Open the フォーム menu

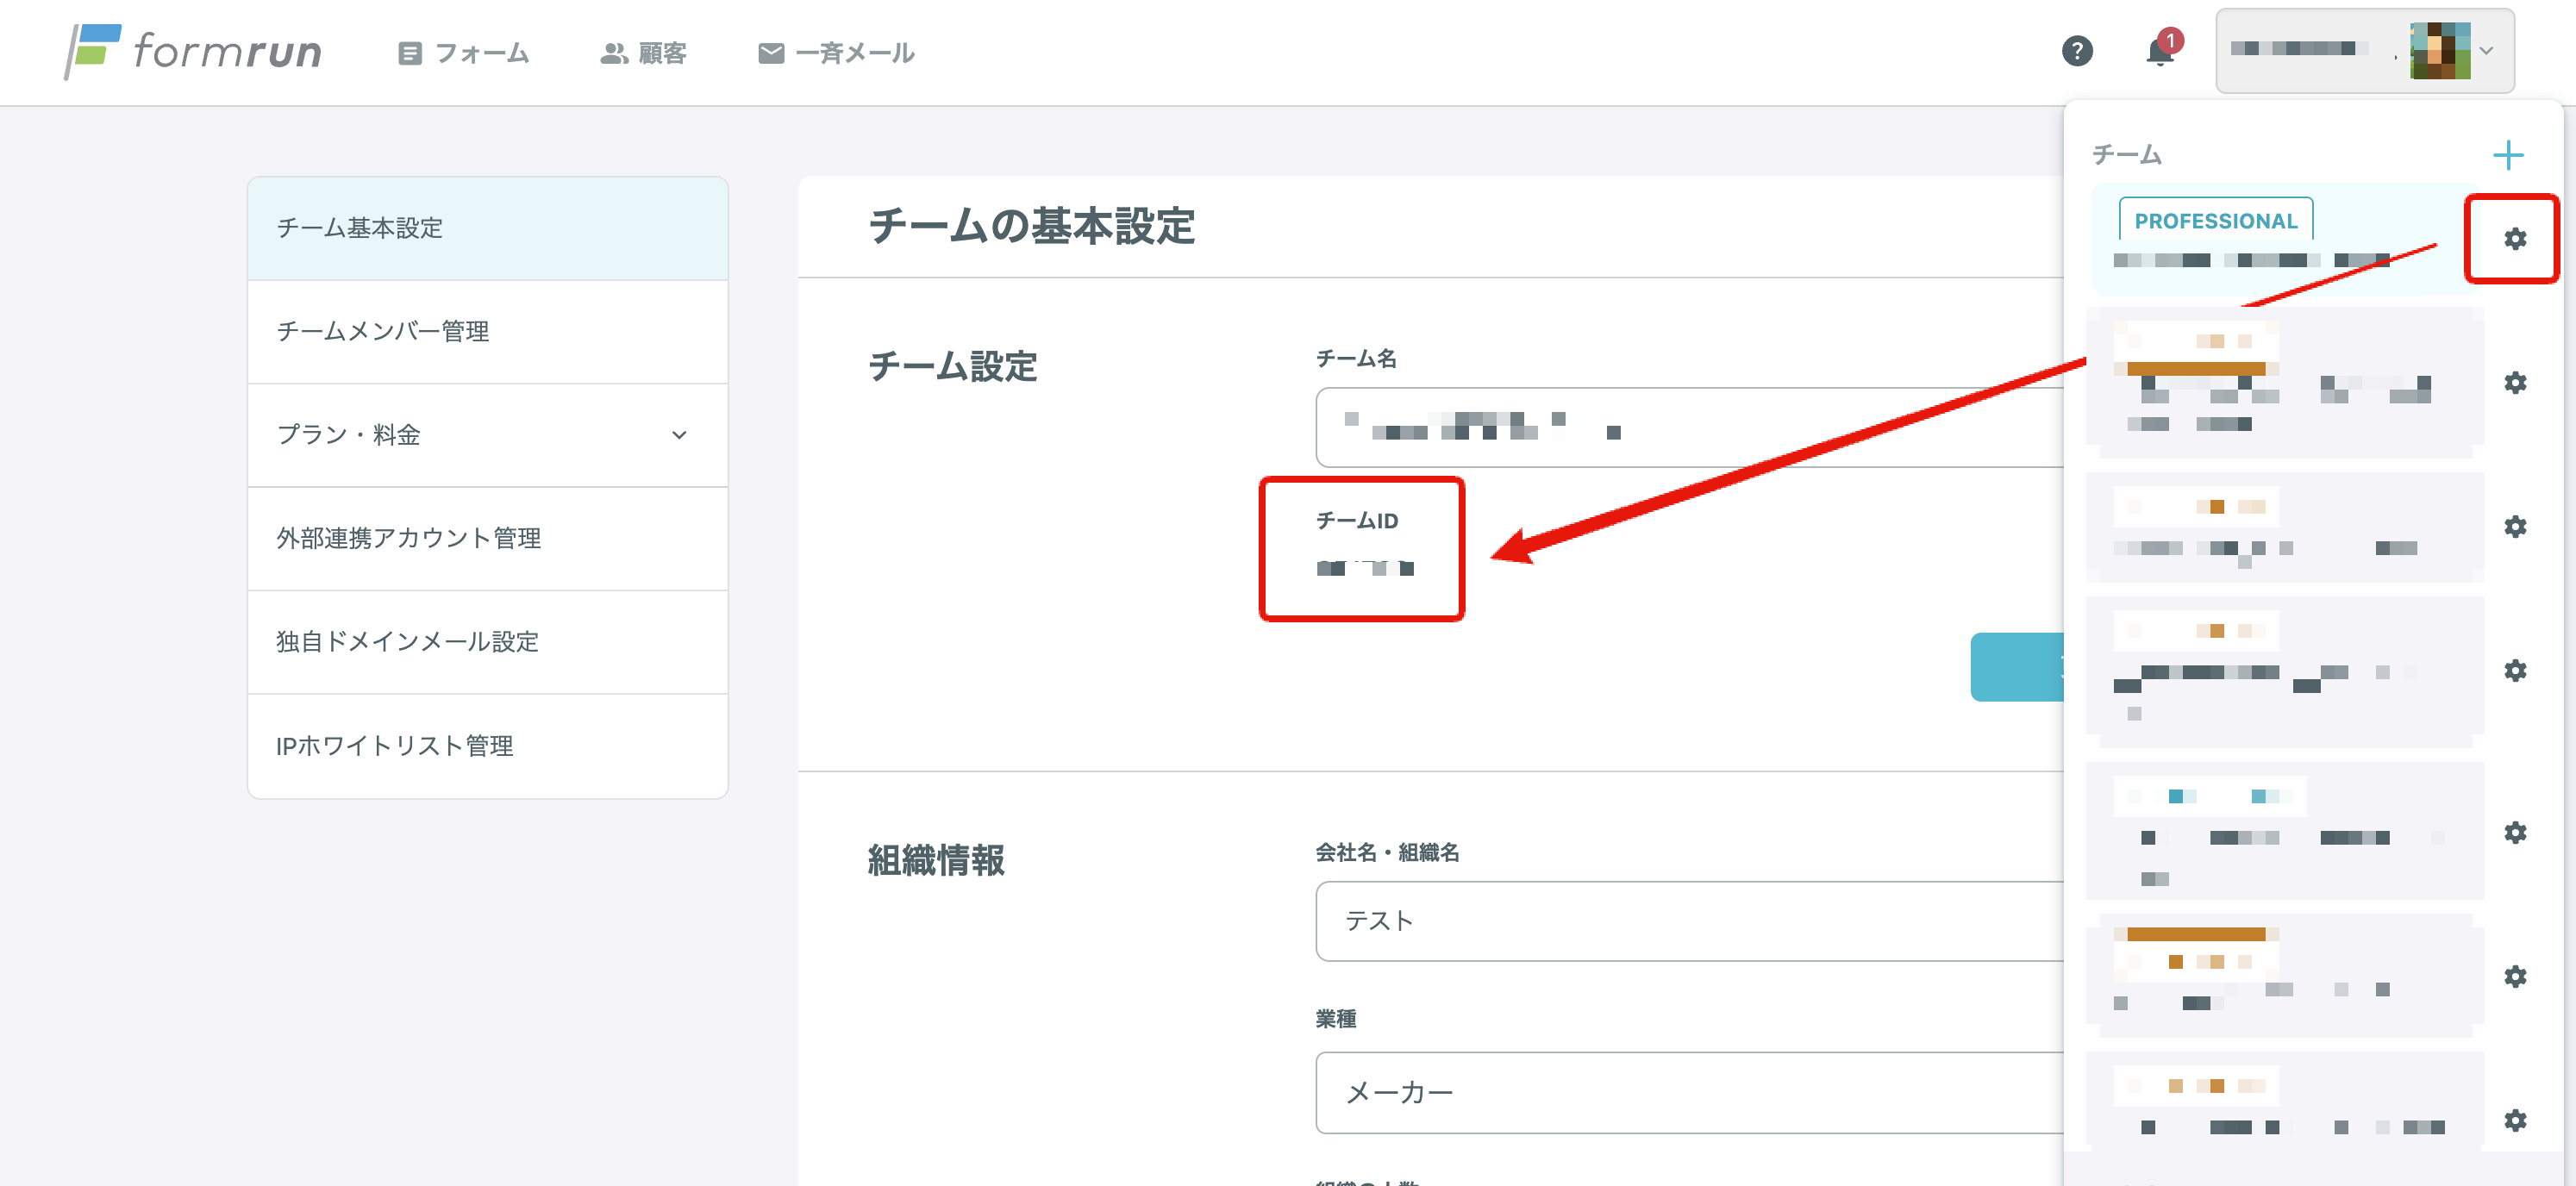(463, 53)
